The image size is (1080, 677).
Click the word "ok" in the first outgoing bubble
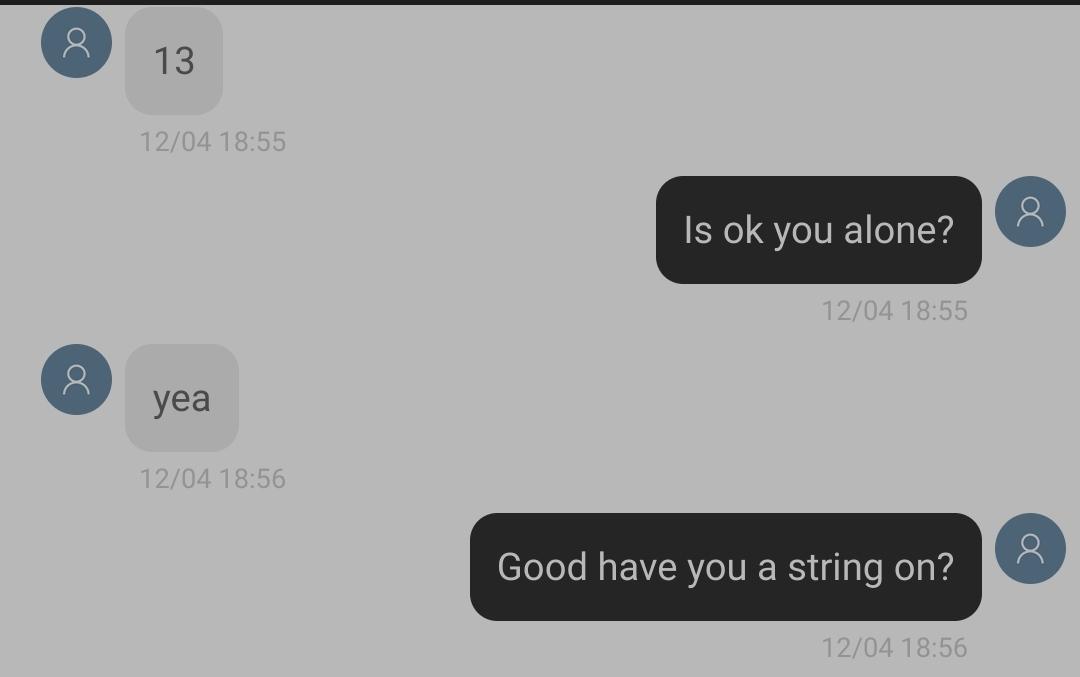743,230
